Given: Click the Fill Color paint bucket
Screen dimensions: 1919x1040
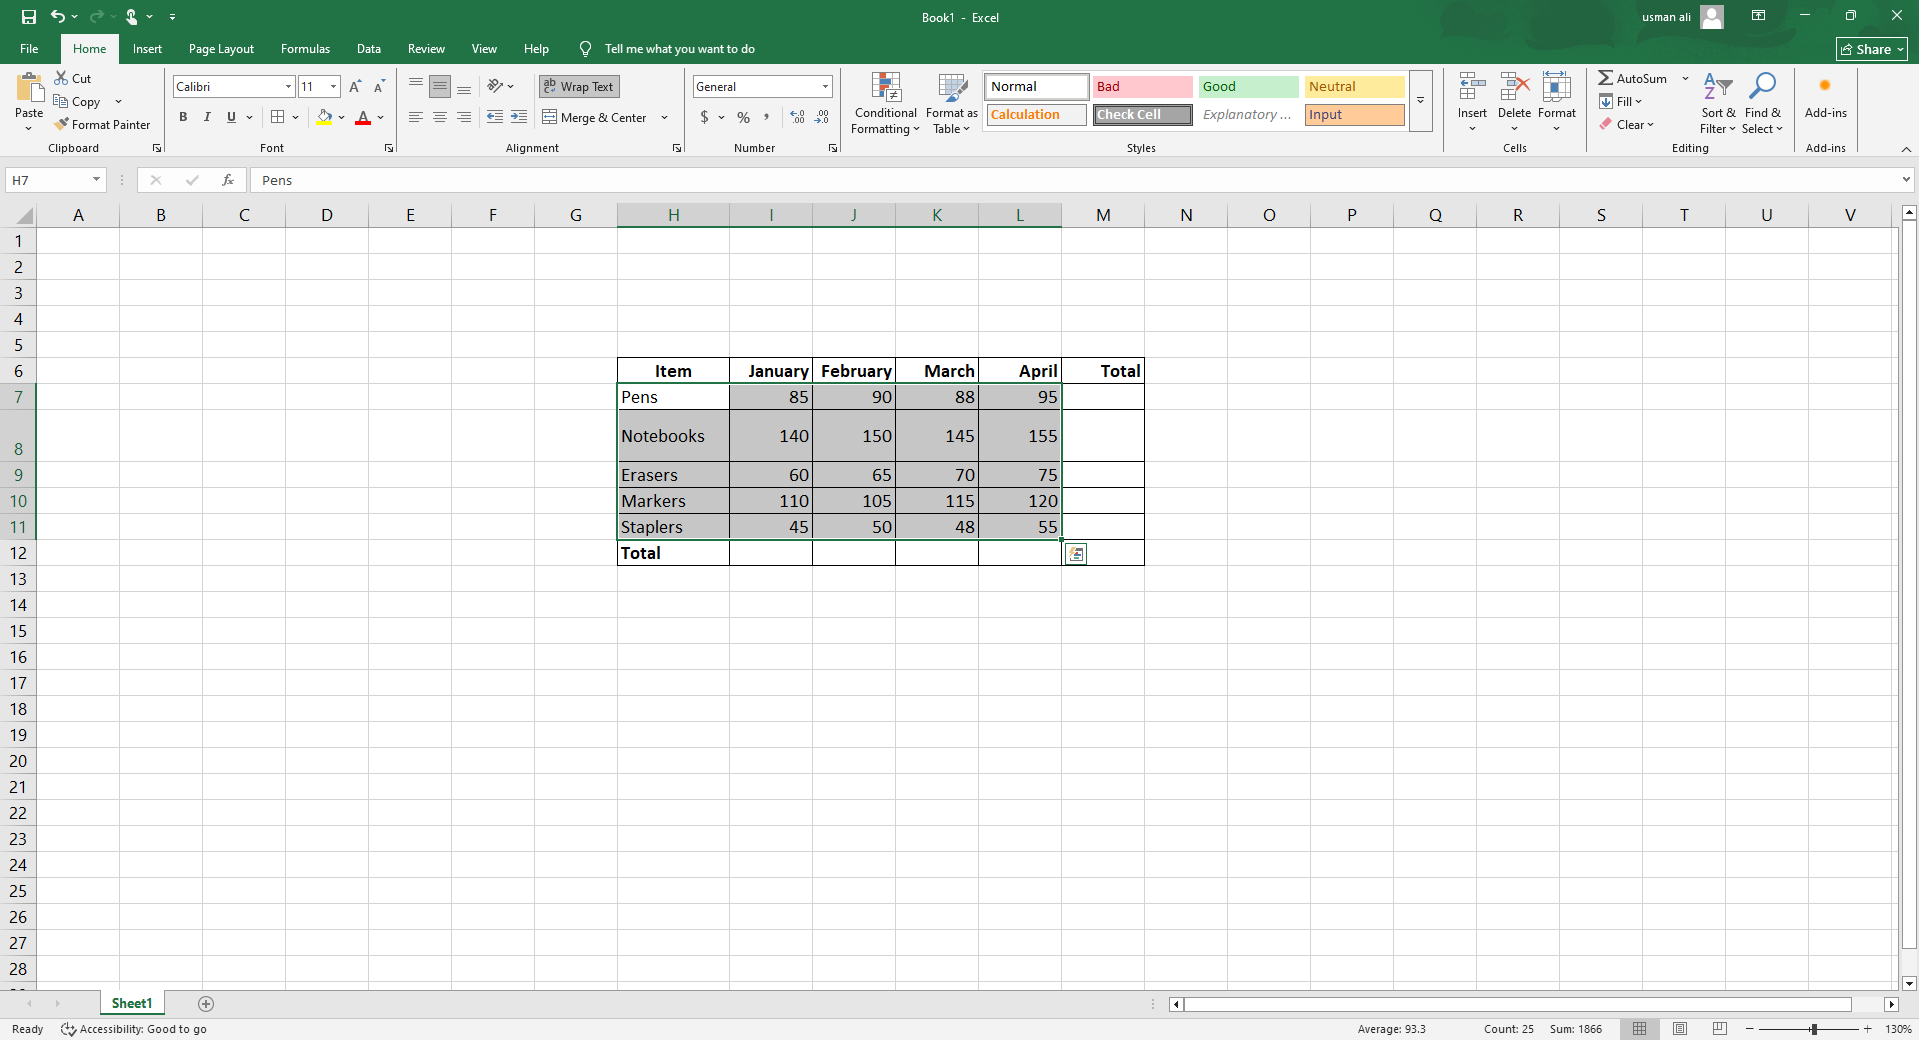Looking at the screenshot, I should [324, 117].
